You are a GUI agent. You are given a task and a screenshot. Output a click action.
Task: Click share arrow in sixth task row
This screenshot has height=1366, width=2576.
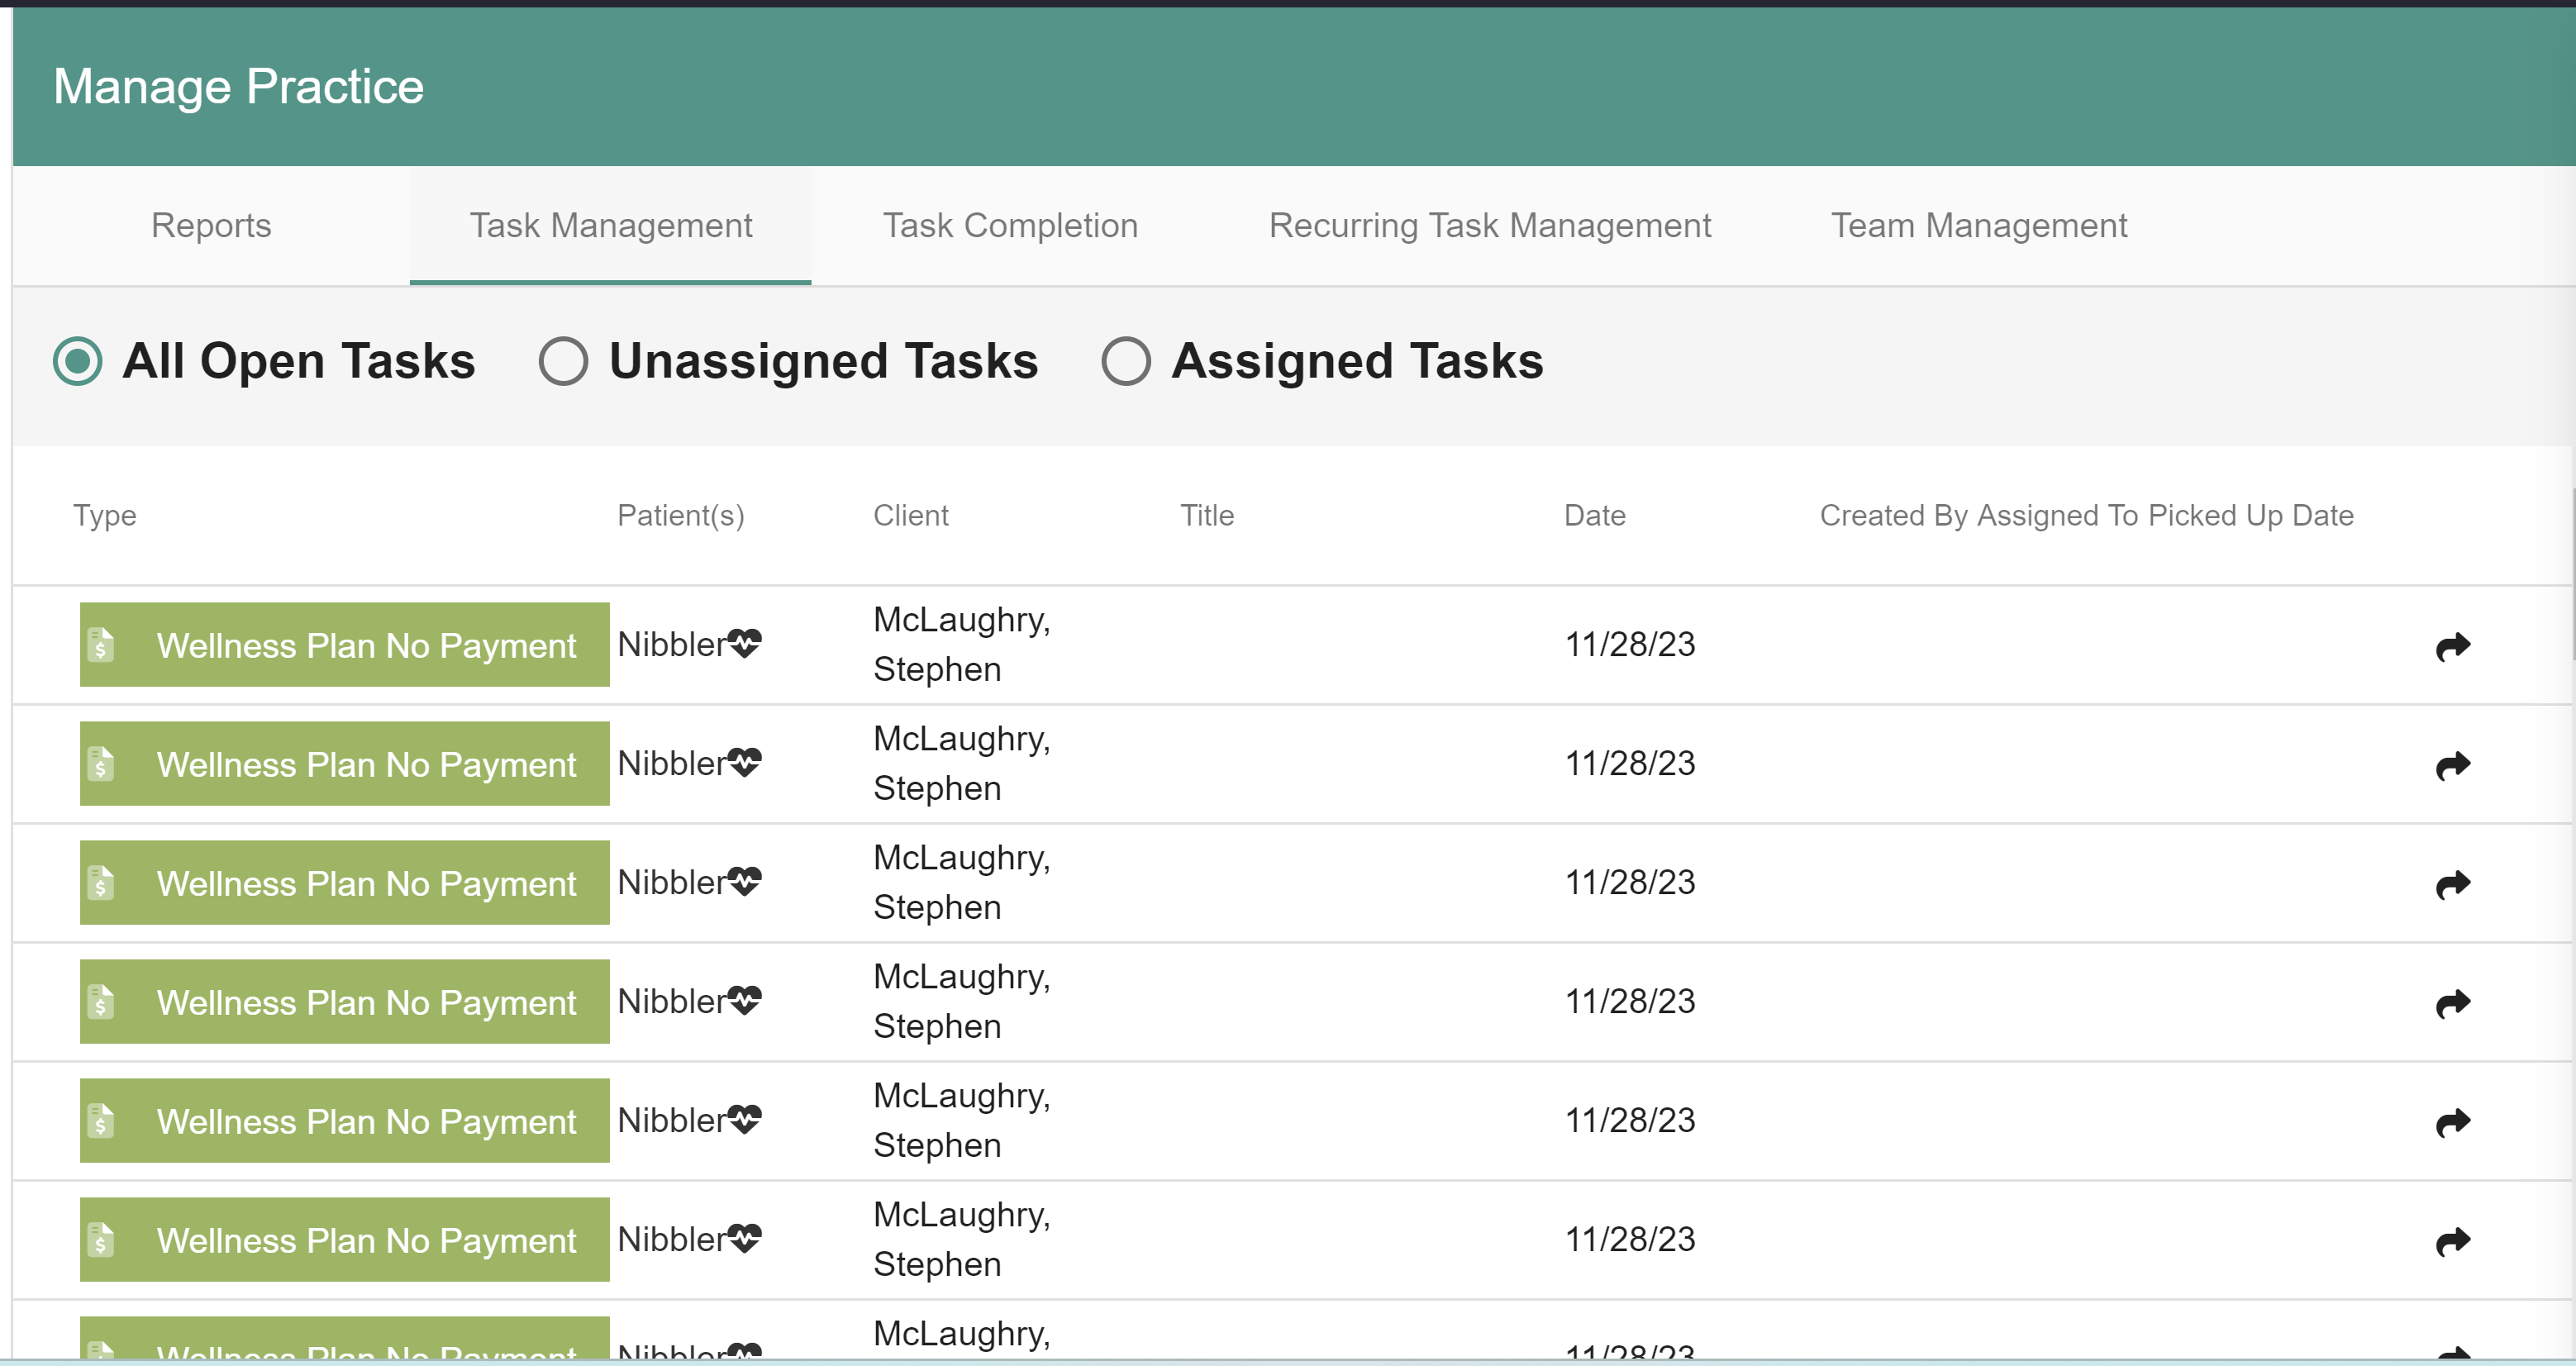coord(2452,1241)
